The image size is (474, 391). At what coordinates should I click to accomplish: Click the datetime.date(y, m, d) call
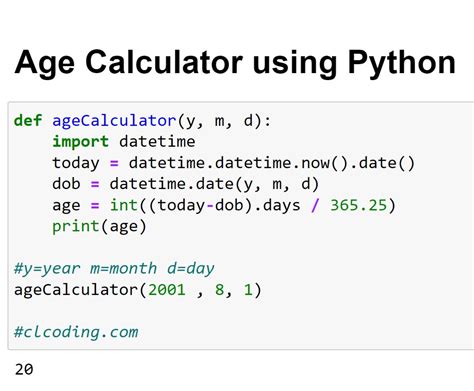(214, 184)
